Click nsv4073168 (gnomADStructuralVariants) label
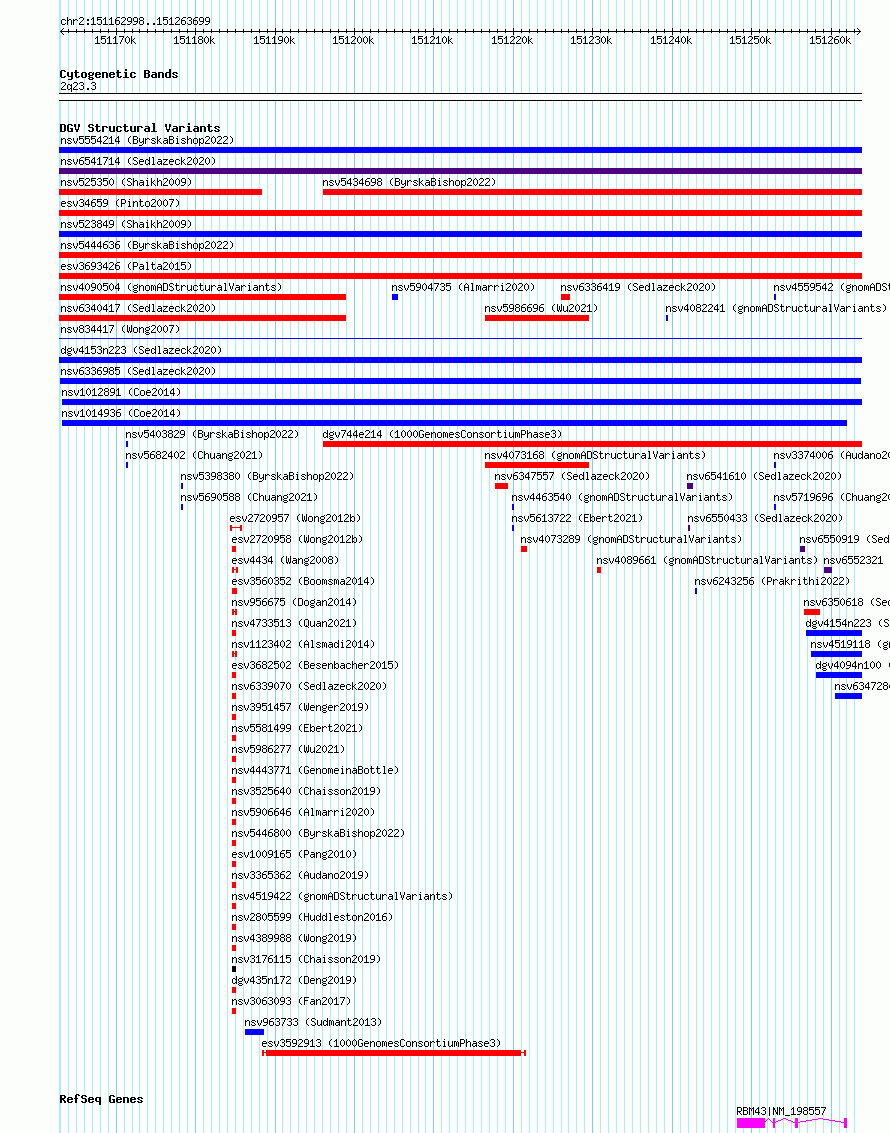 [595, 455]
